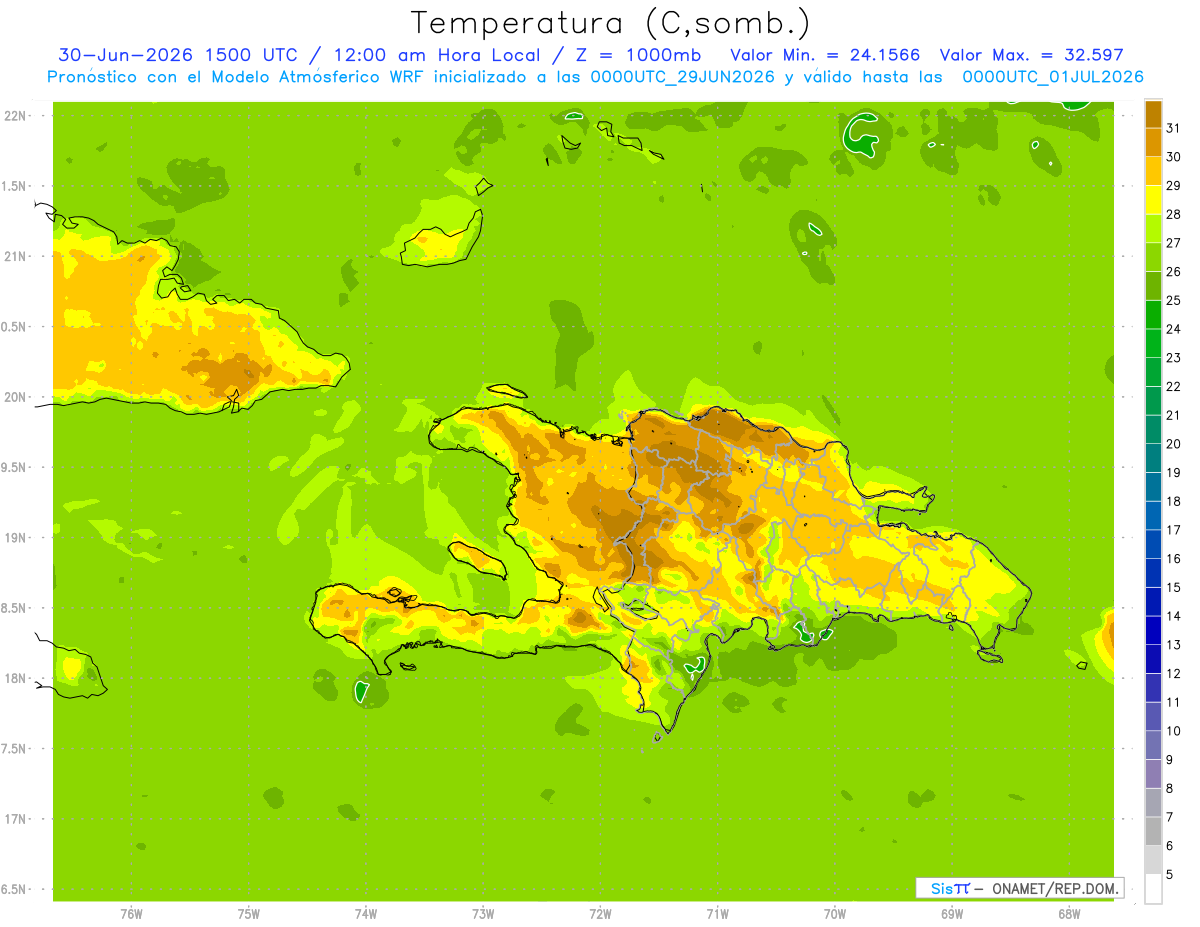Click the '14' color scale value
This screenshot has height=927, width=1200.
point(1174,617)
